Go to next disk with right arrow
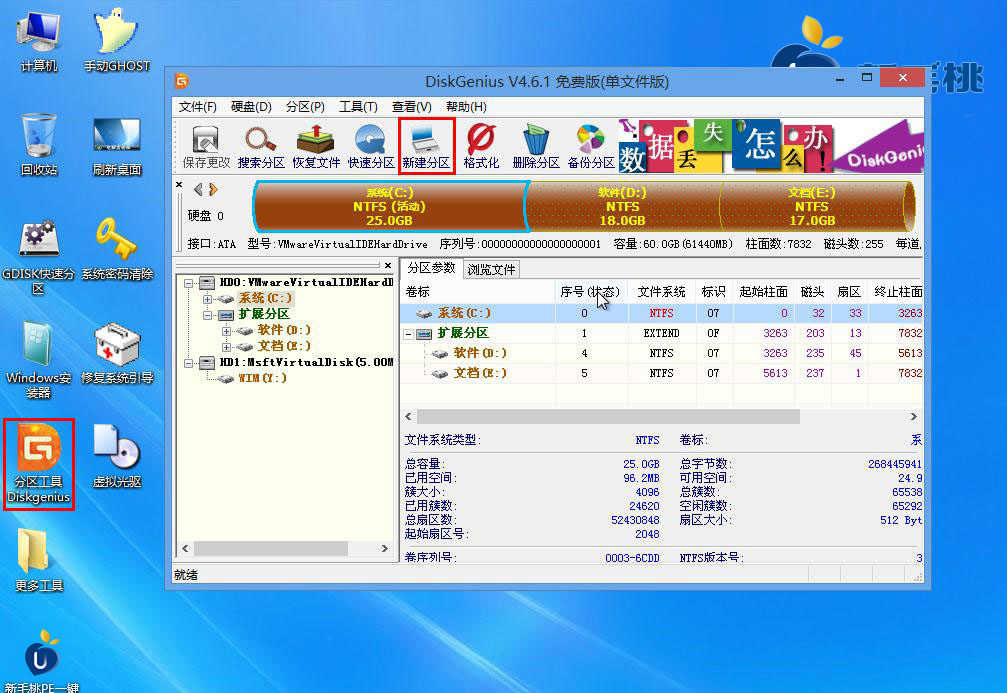 213,189
